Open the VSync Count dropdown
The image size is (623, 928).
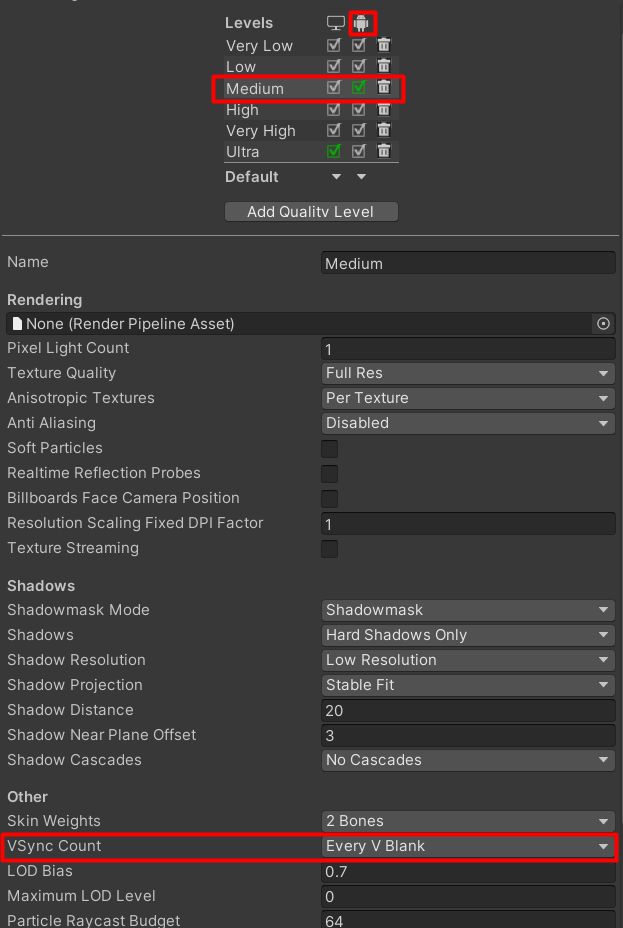[468, 846]
